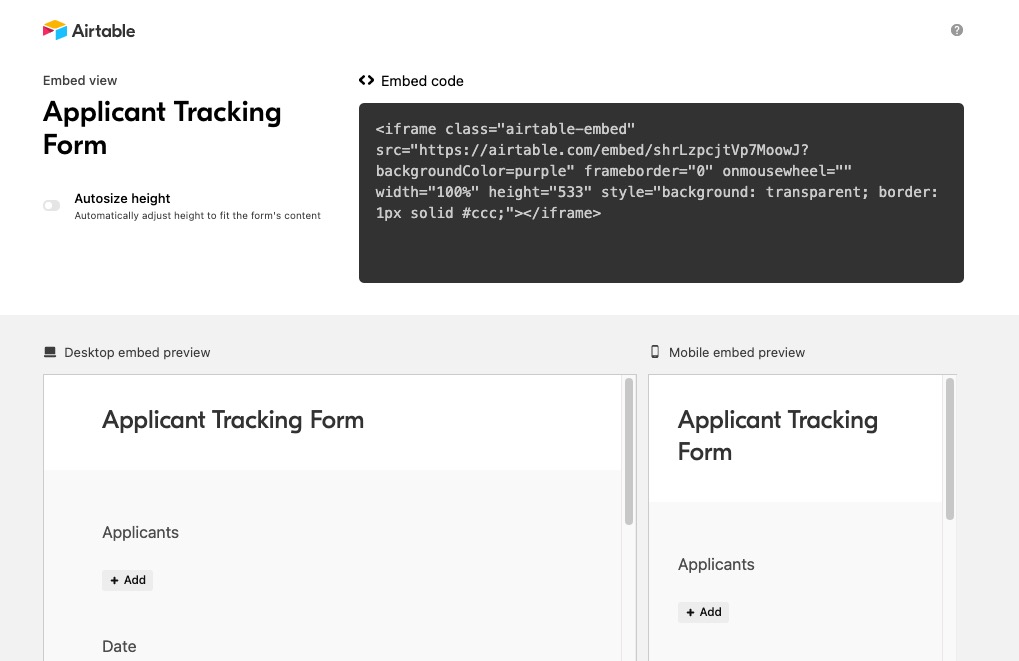Click the mobile preview scrollbar thumb
The width and height of the screenshot is (1019, 661).
pos(949,449)
